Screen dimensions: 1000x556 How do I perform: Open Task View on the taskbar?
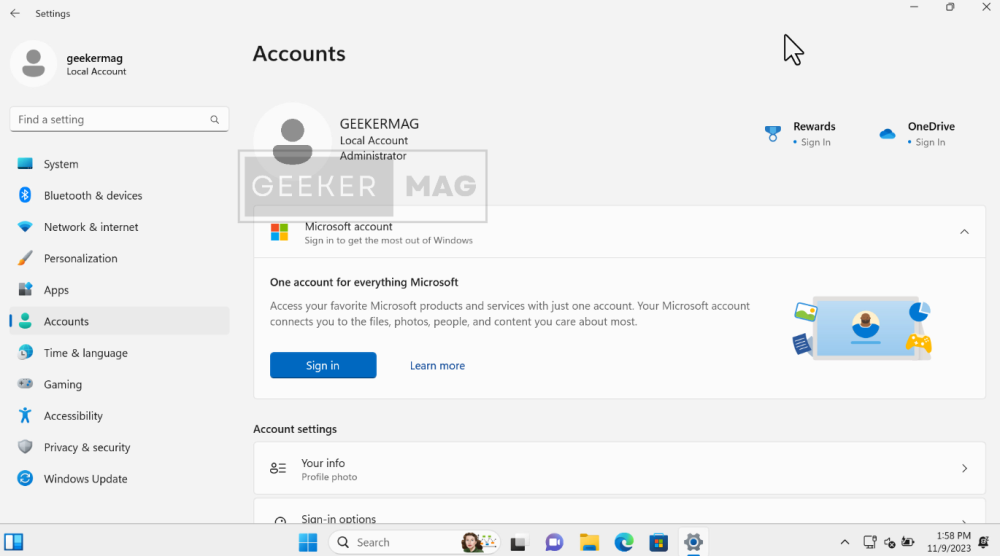coord(518,543)
